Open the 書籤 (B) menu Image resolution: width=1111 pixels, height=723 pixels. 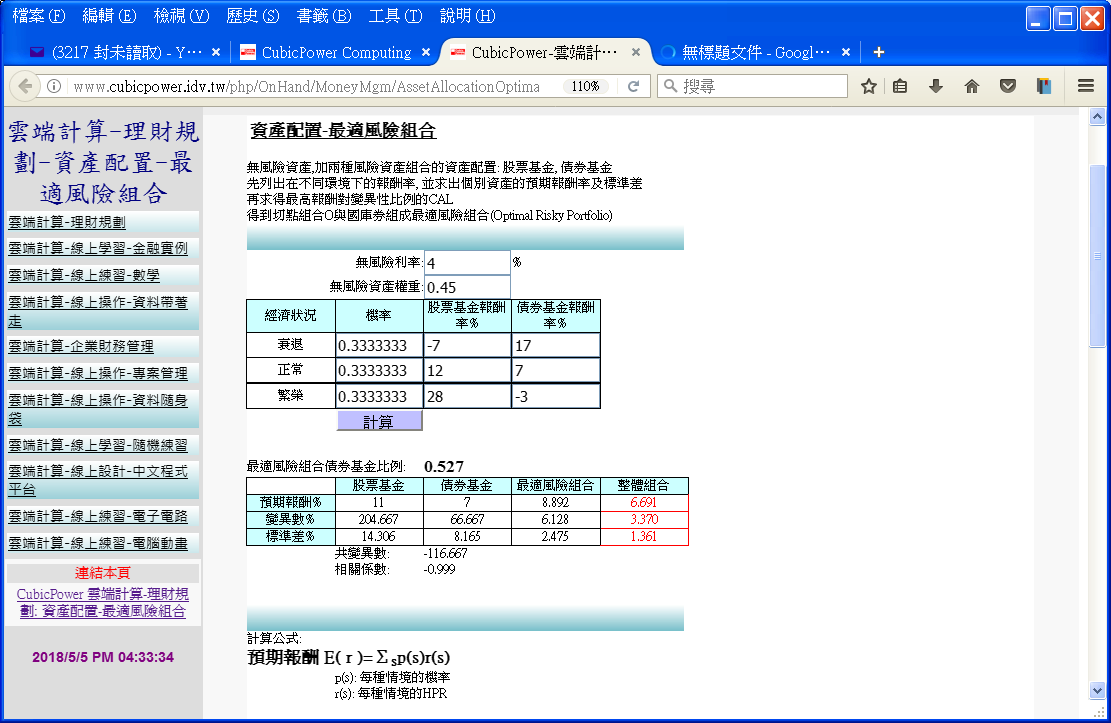point(324,16)
